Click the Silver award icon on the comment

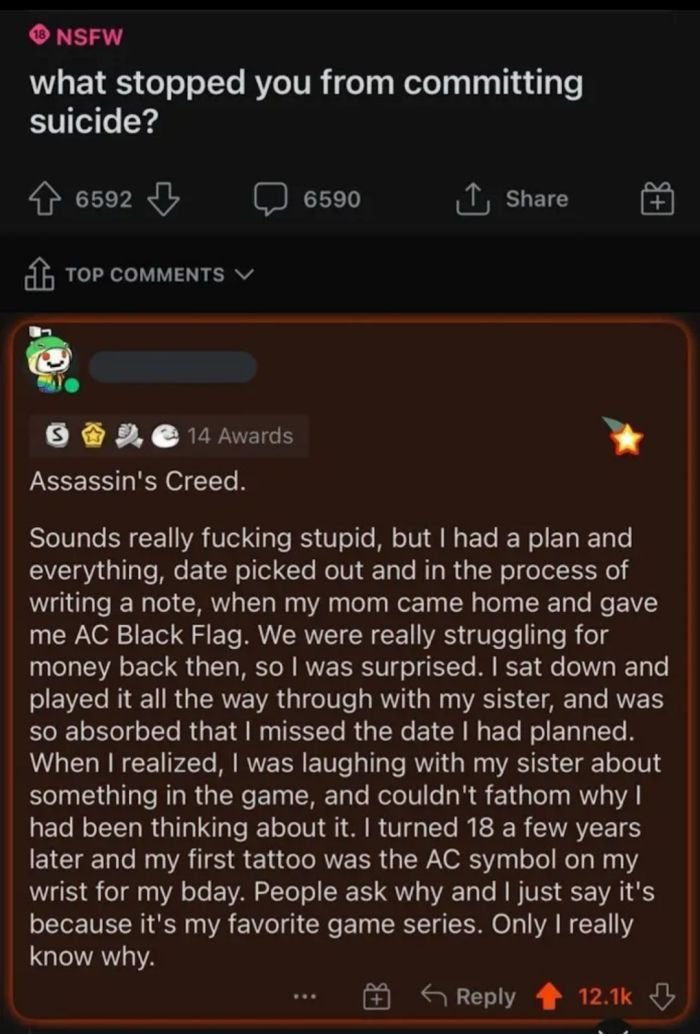click(x=58, y=436)
